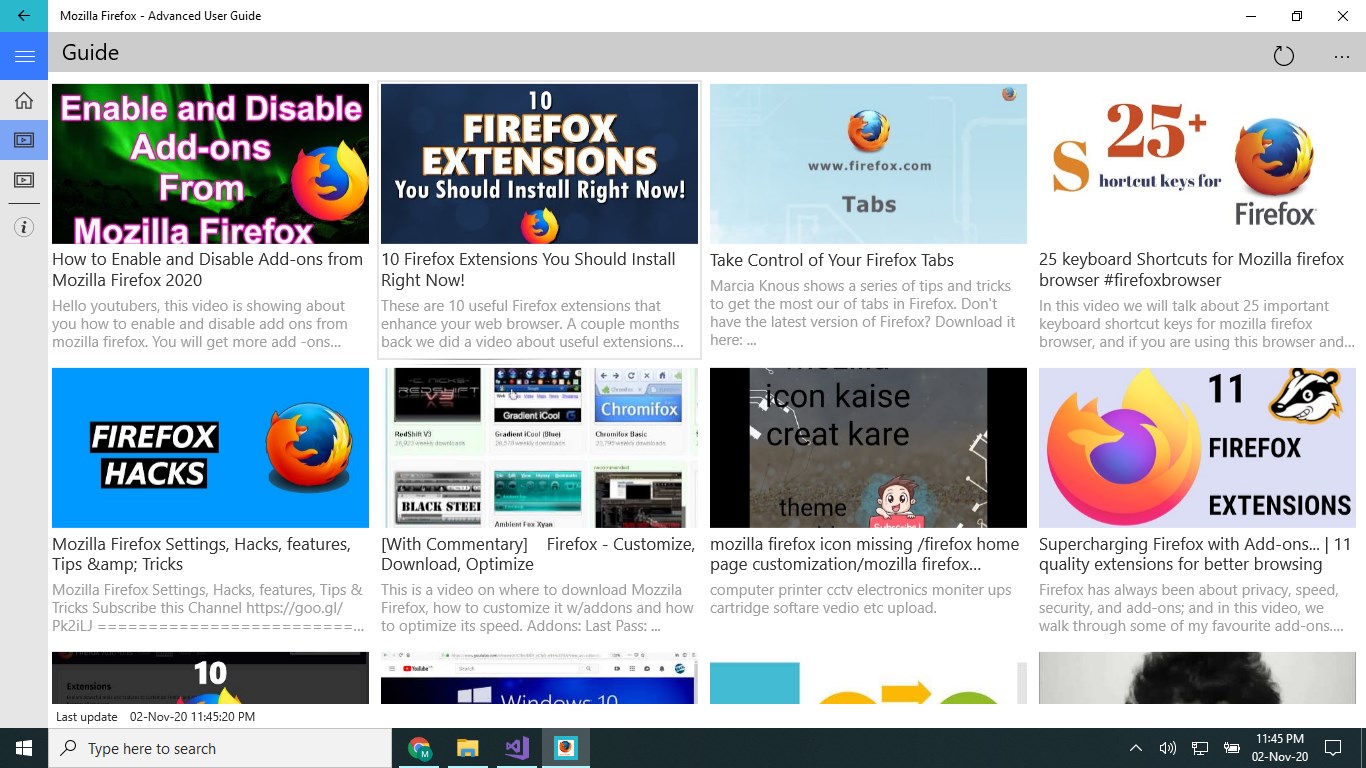Image resolution: width=1366 pixels, height=768 pixels.
Task: Play the 10 Firefox Extensions video
Action: click(x=539, y=163)
